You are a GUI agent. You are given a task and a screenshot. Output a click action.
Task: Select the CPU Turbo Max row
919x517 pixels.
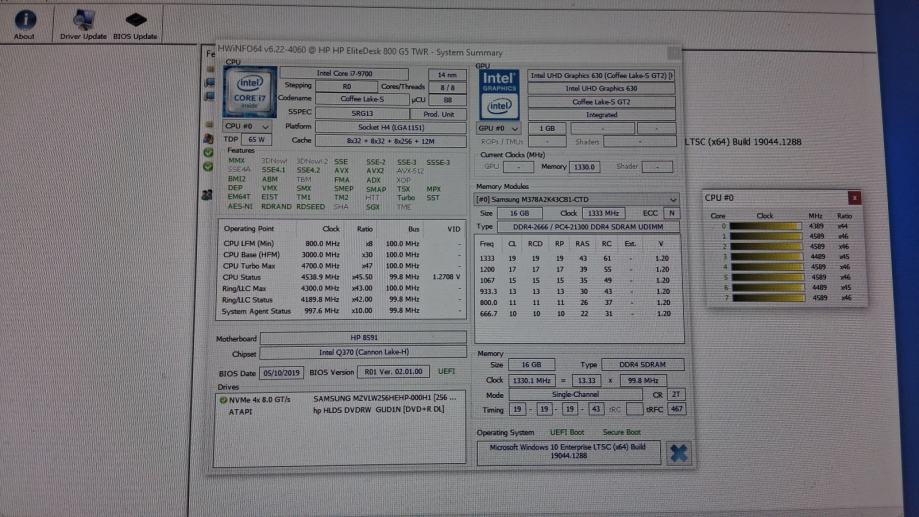click(341, 266)
